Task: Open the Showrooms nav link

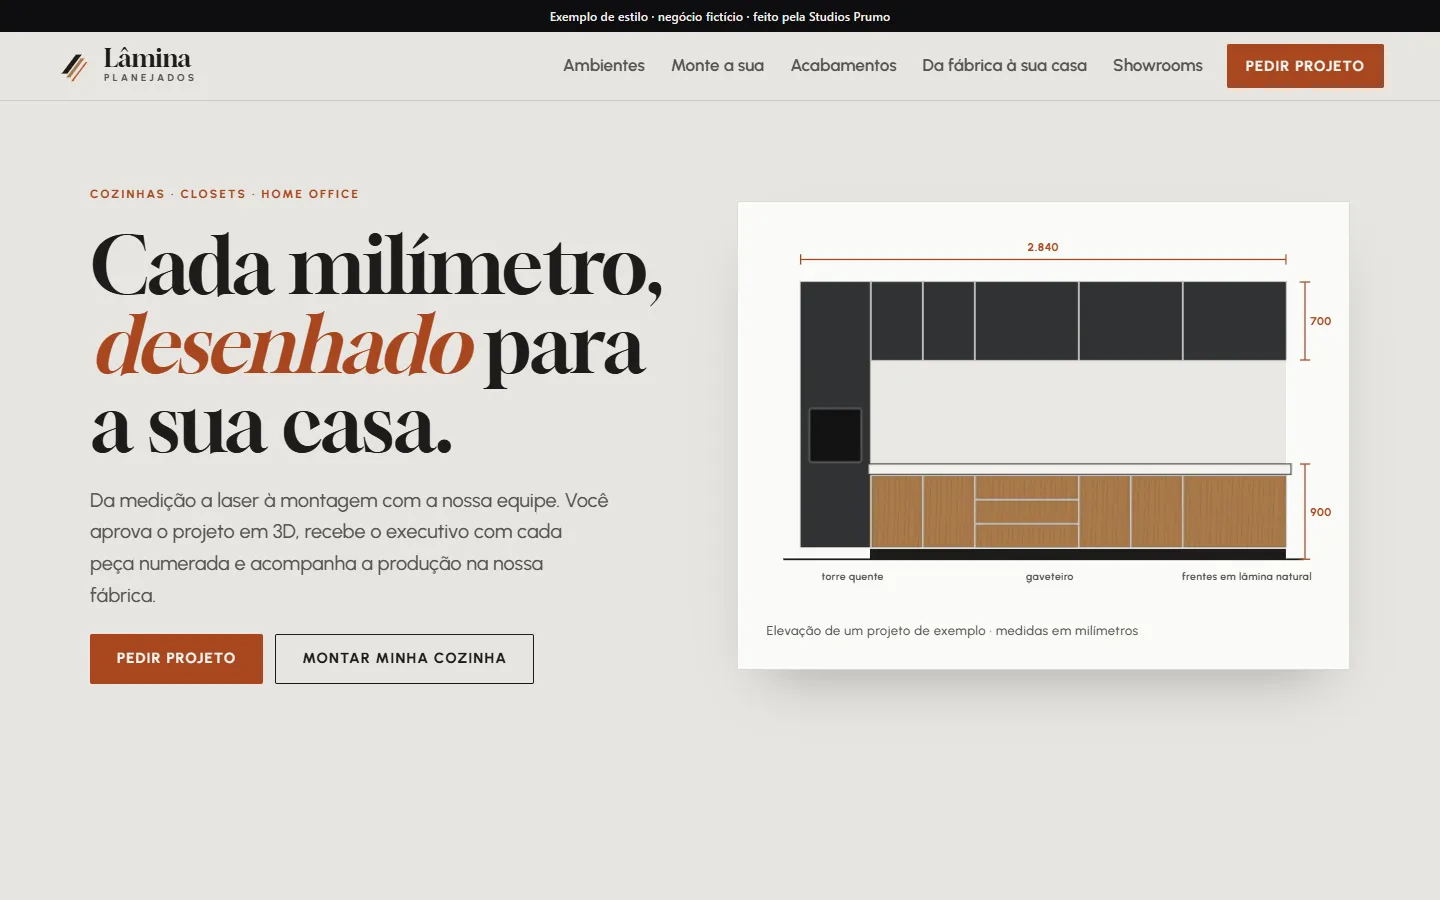Action: click(x=1157, y=66)
